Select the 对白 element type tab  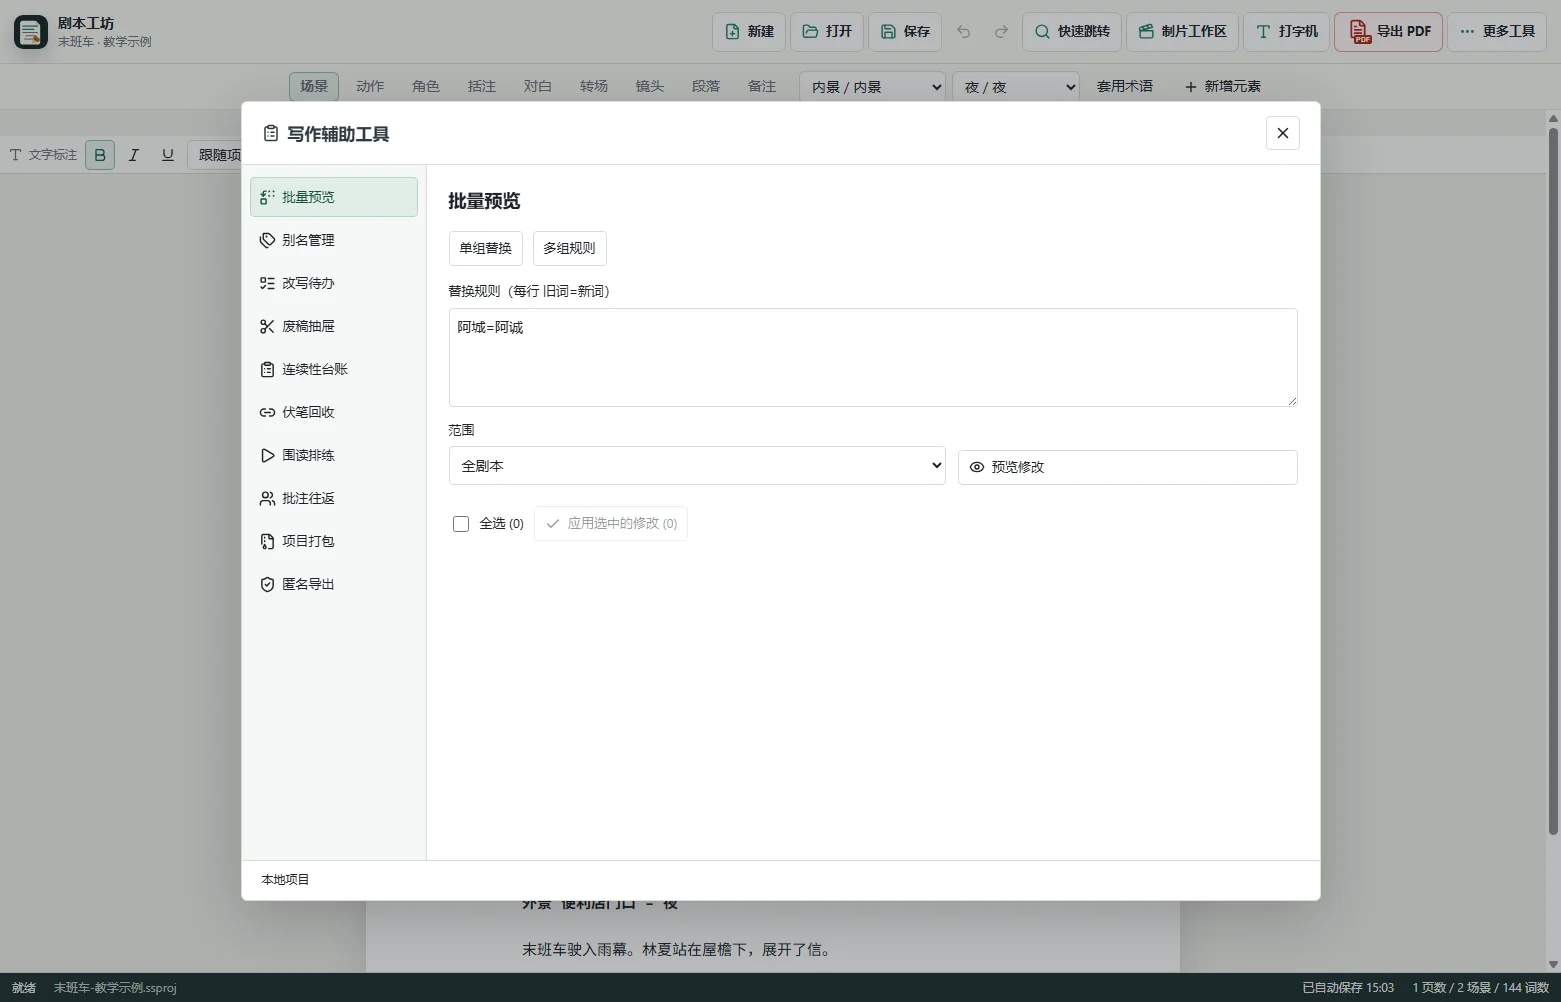(x=538, y=86)
